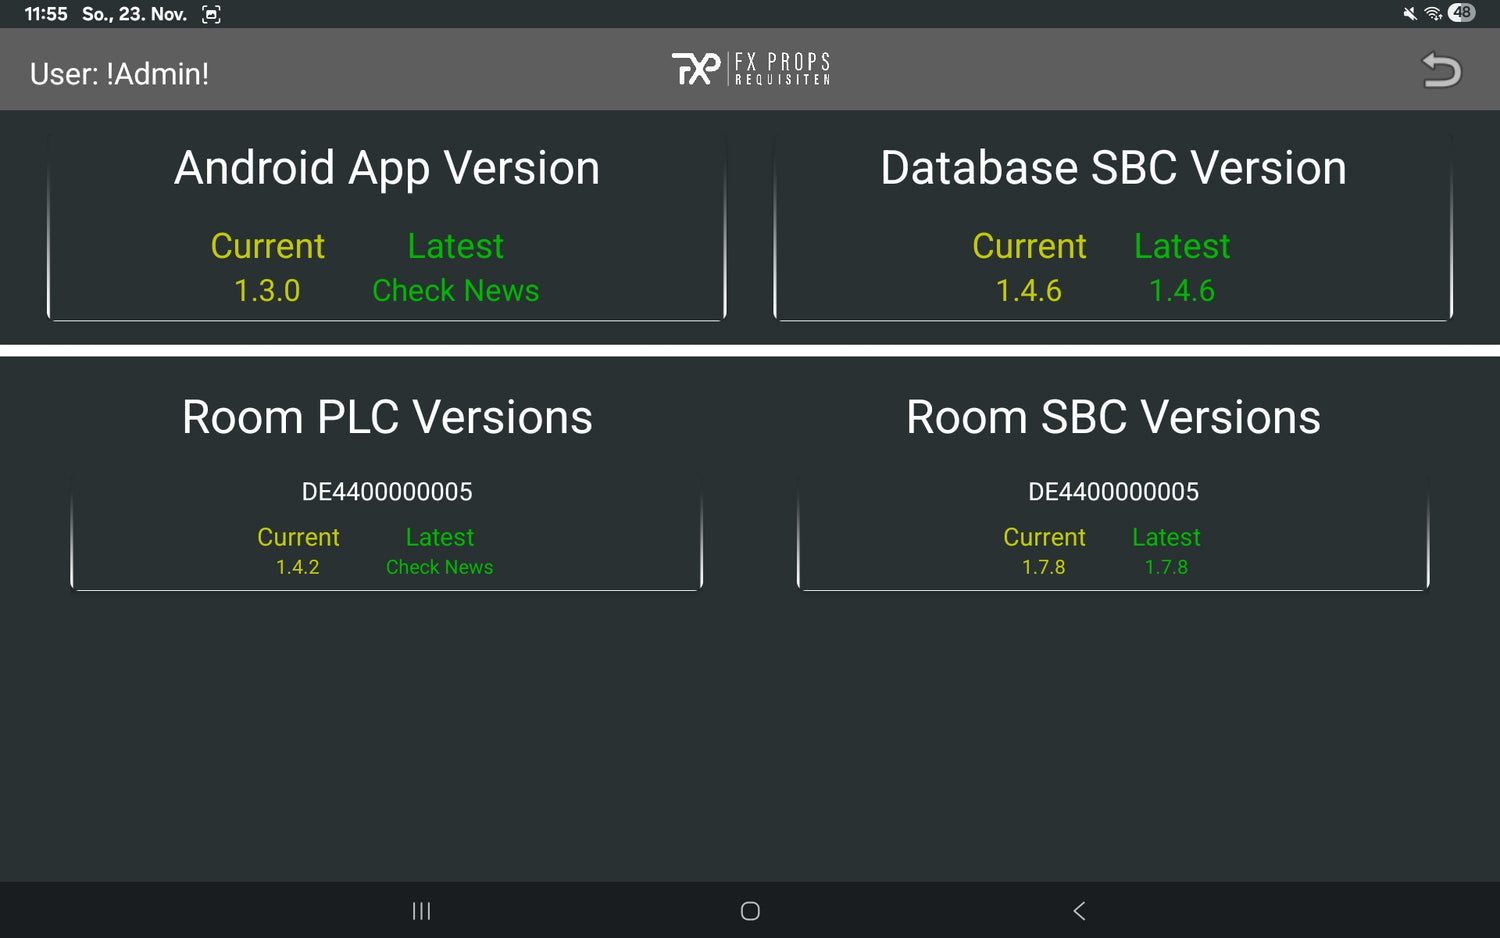This screenshot has width=1500, height=938.
Task: Tap the muted sound status icon
Action: pyautogui.click(x=1410, y=13)
